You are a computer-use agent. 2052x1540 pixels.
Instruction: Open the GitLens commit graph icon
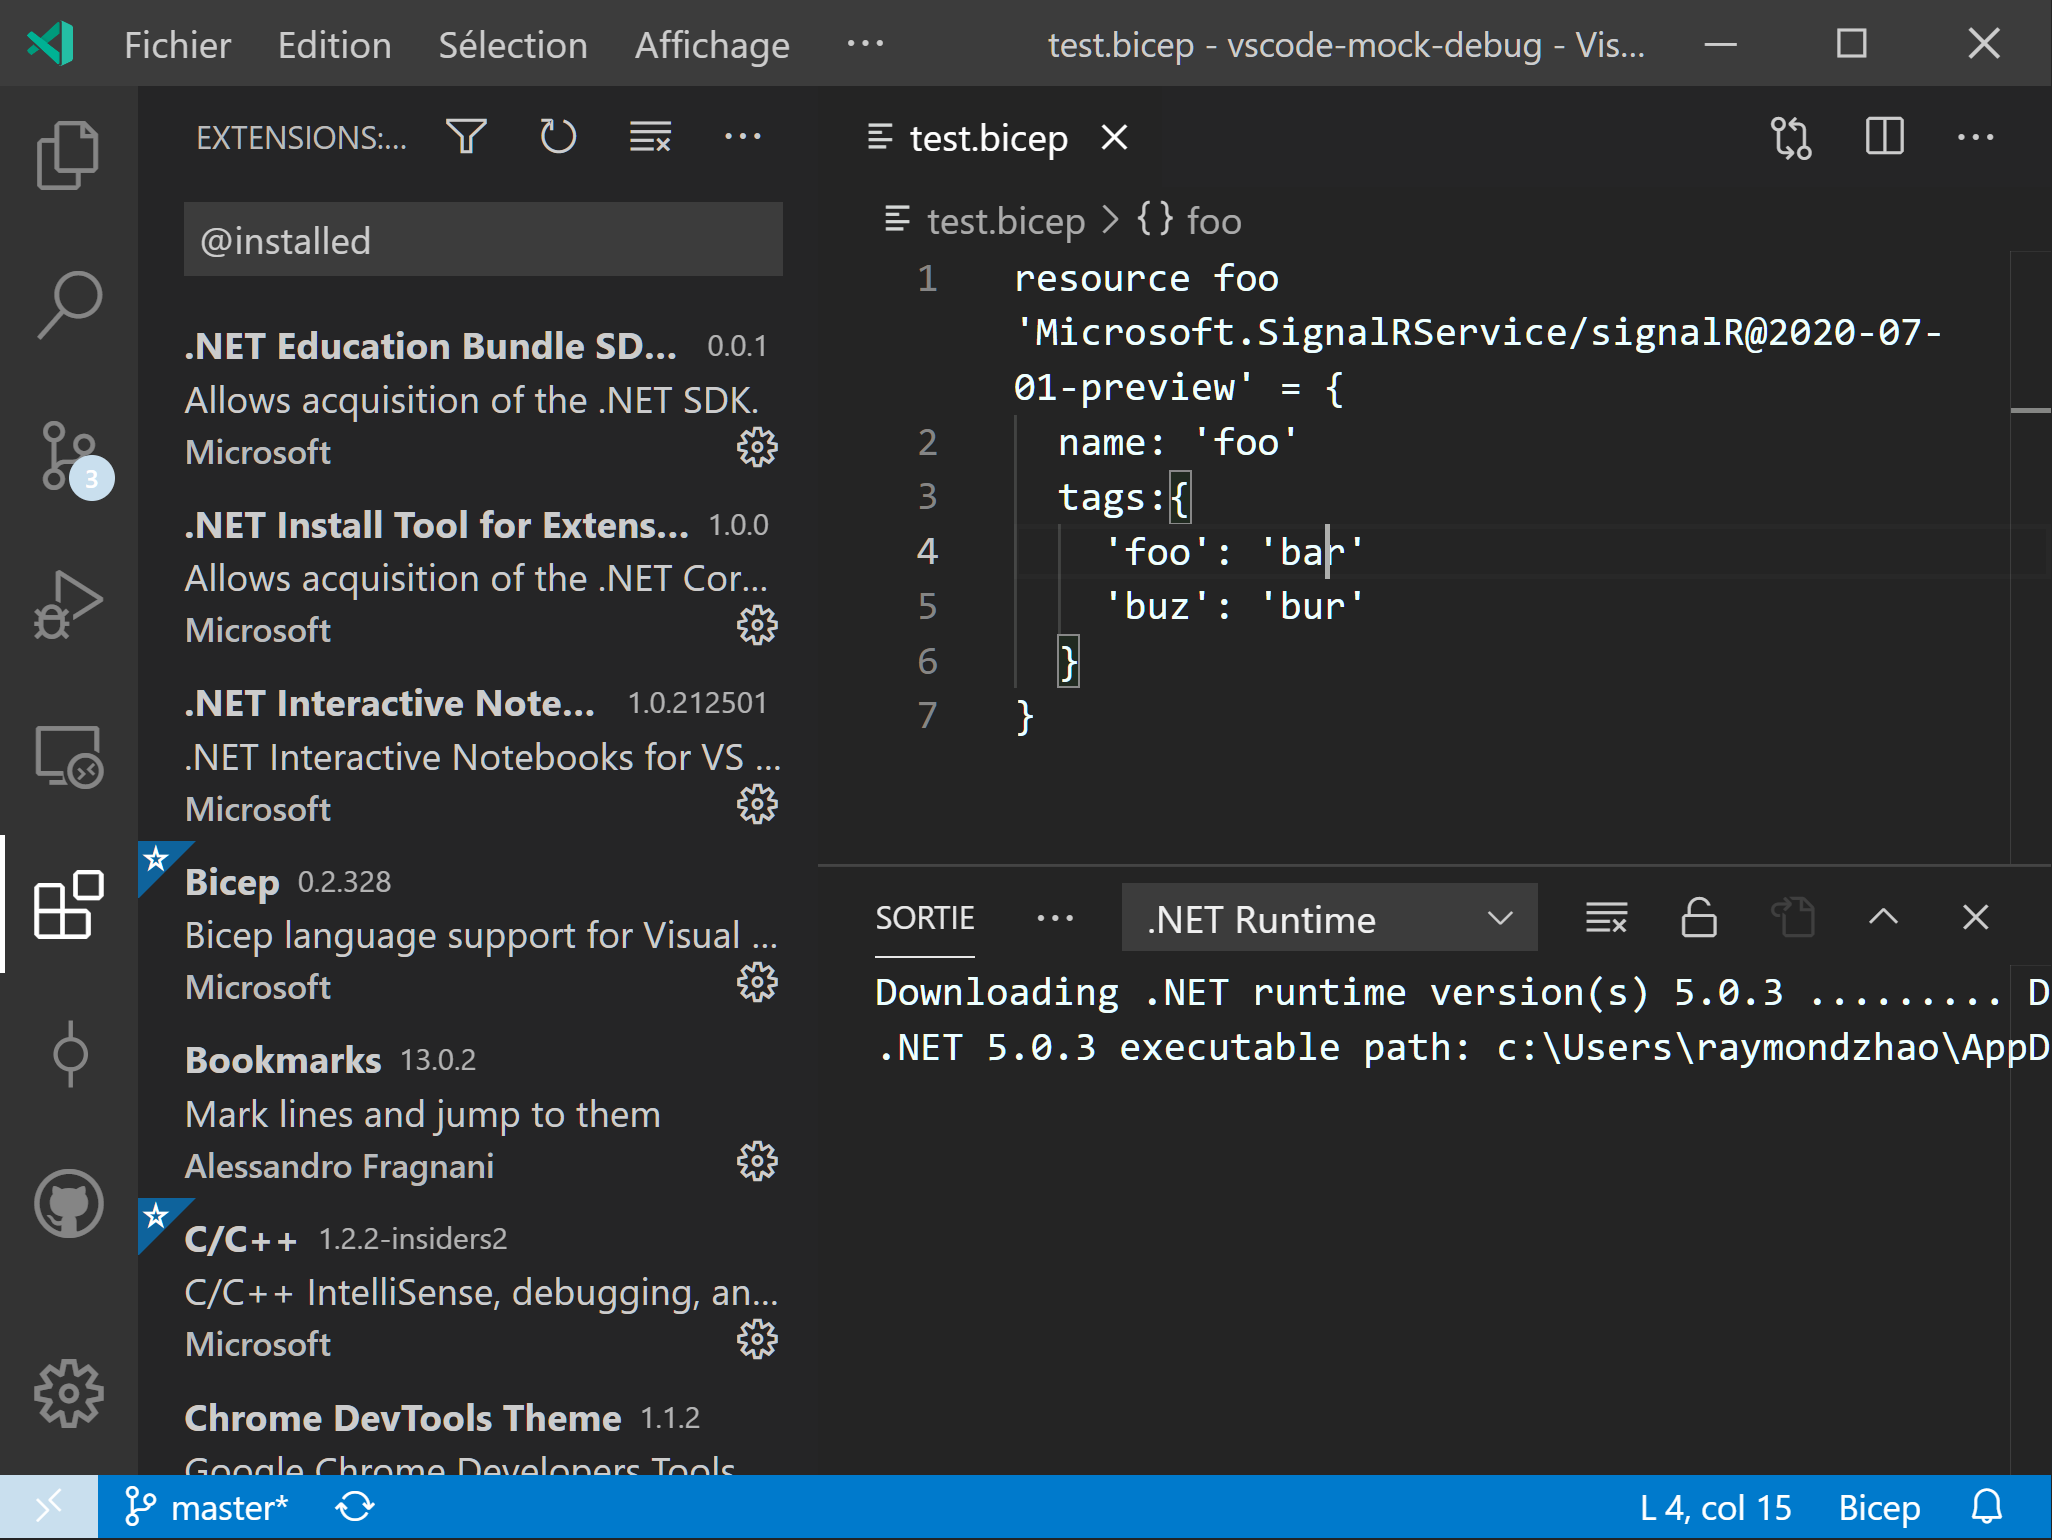[x=69, y=1054]
